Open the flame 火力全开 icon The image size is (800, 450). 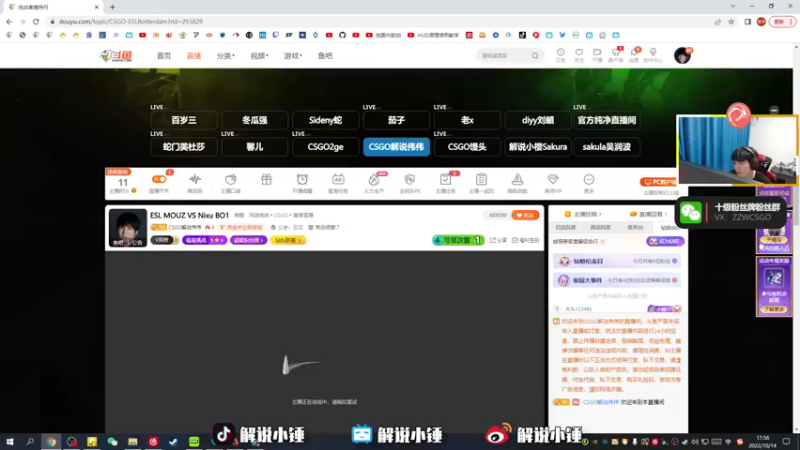pos(374,180)
